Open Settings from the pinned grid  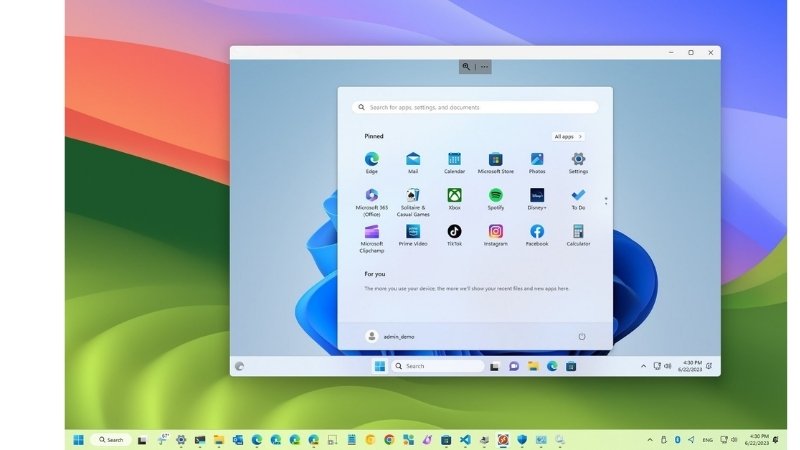click(578, 163)
